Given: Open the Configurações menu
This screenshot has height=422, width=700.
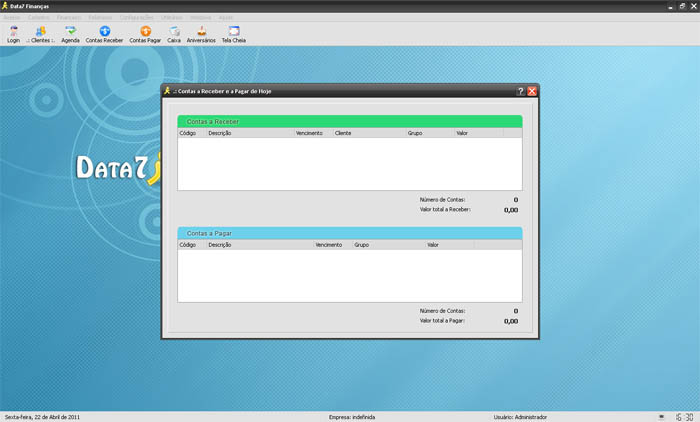Looking at the screenshot, I should 136,17.
